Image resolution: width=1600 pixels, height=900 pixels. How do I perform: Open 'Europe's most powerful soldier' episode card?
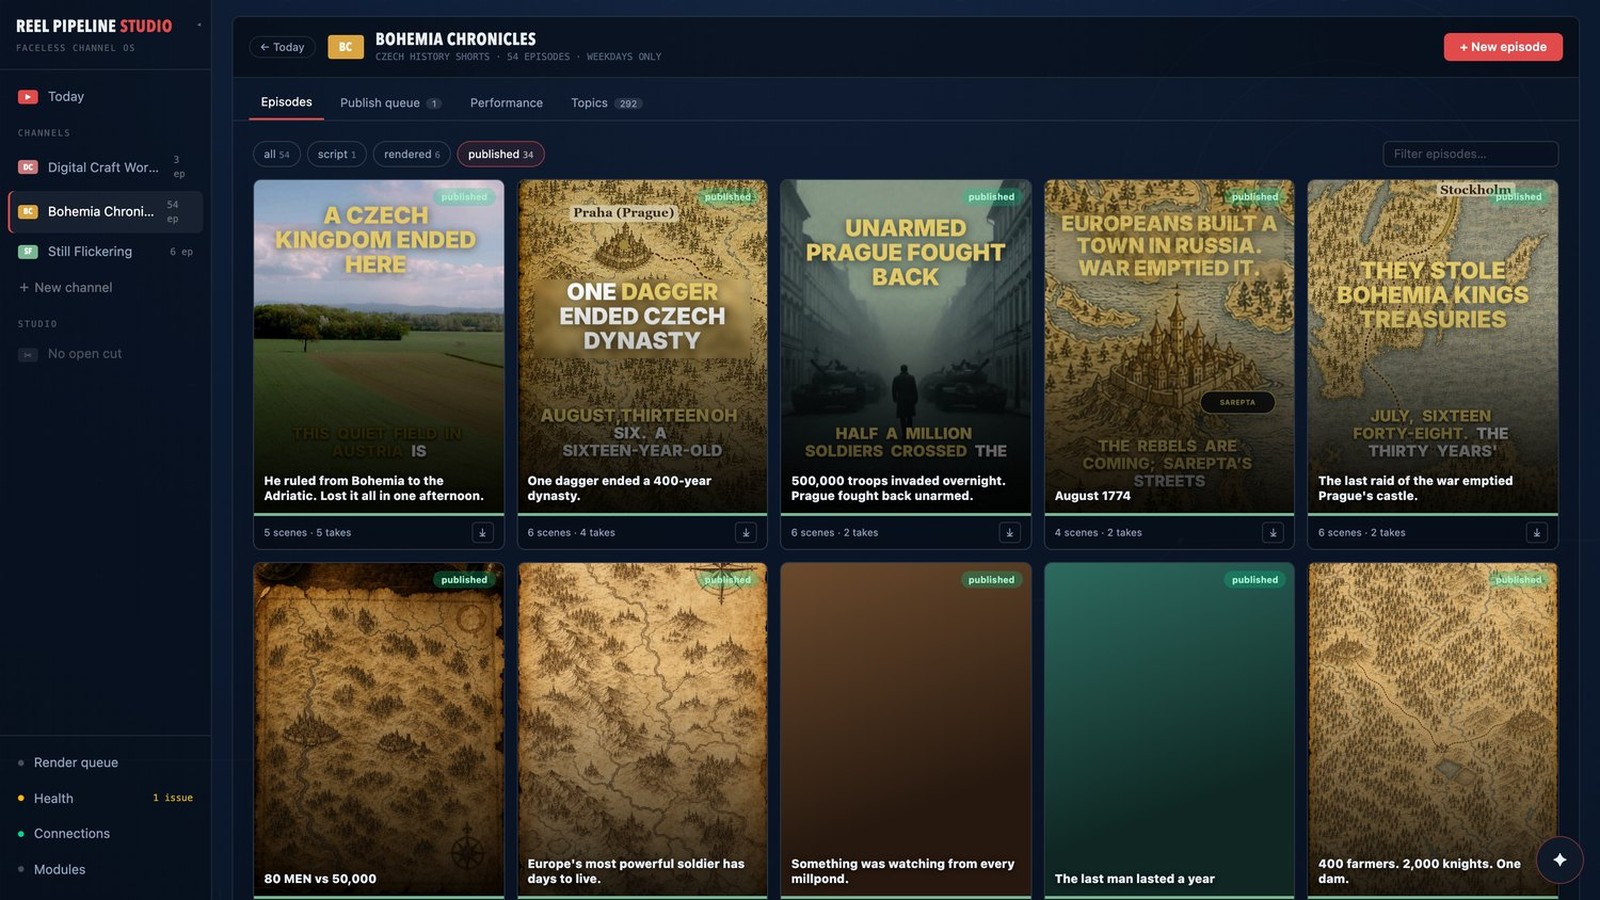(x=642, y=730)
